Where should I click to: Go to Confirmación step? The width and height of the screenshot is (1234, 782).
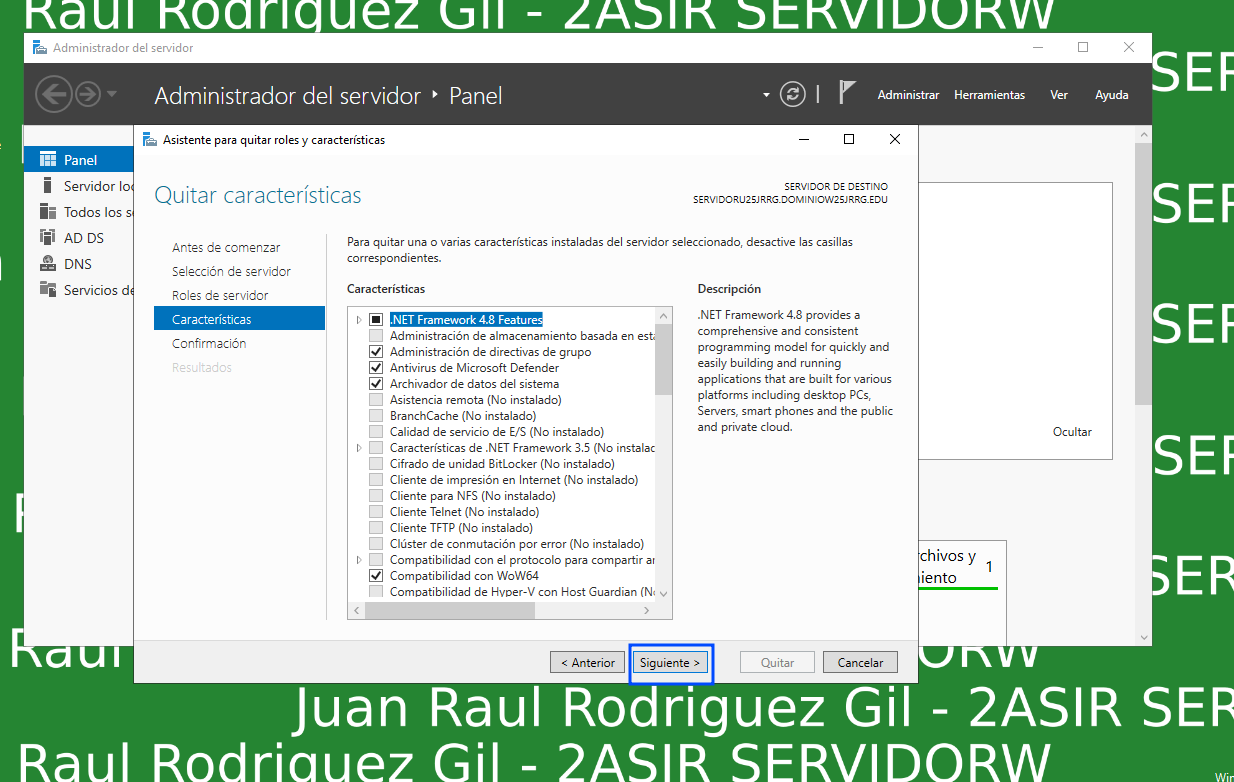click(x=209, y=343)
